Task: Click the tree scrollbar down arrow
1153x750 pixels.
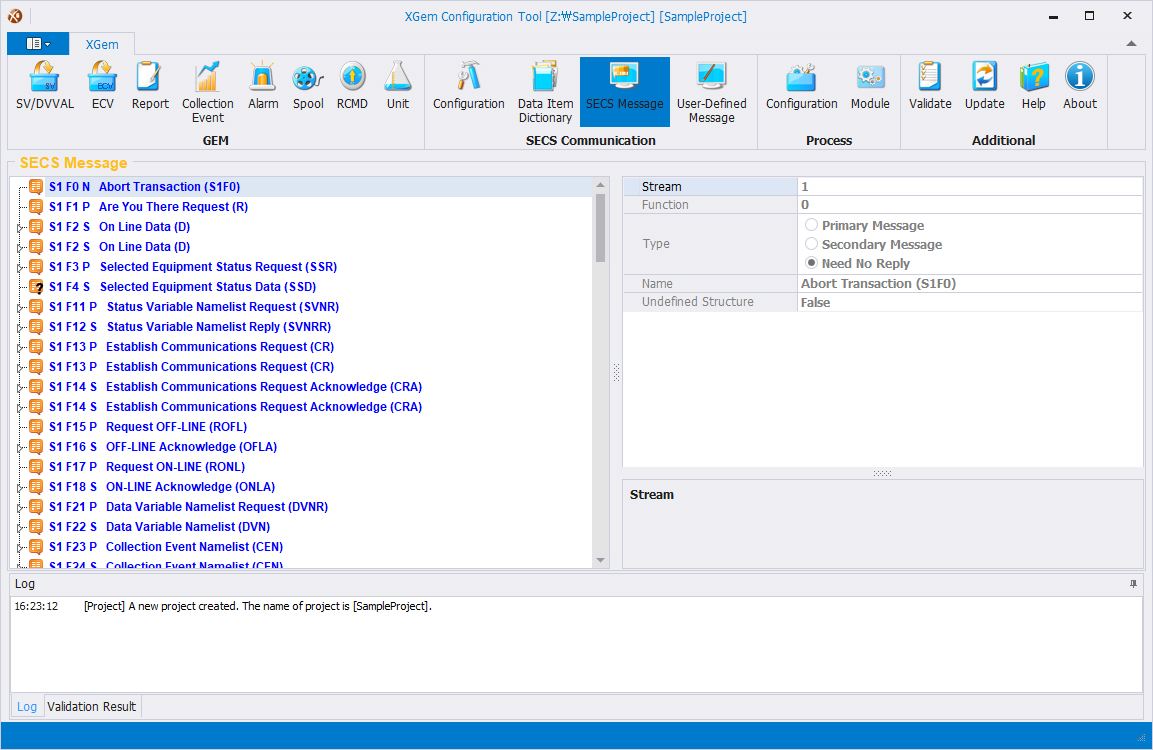Action: point(600,560)
